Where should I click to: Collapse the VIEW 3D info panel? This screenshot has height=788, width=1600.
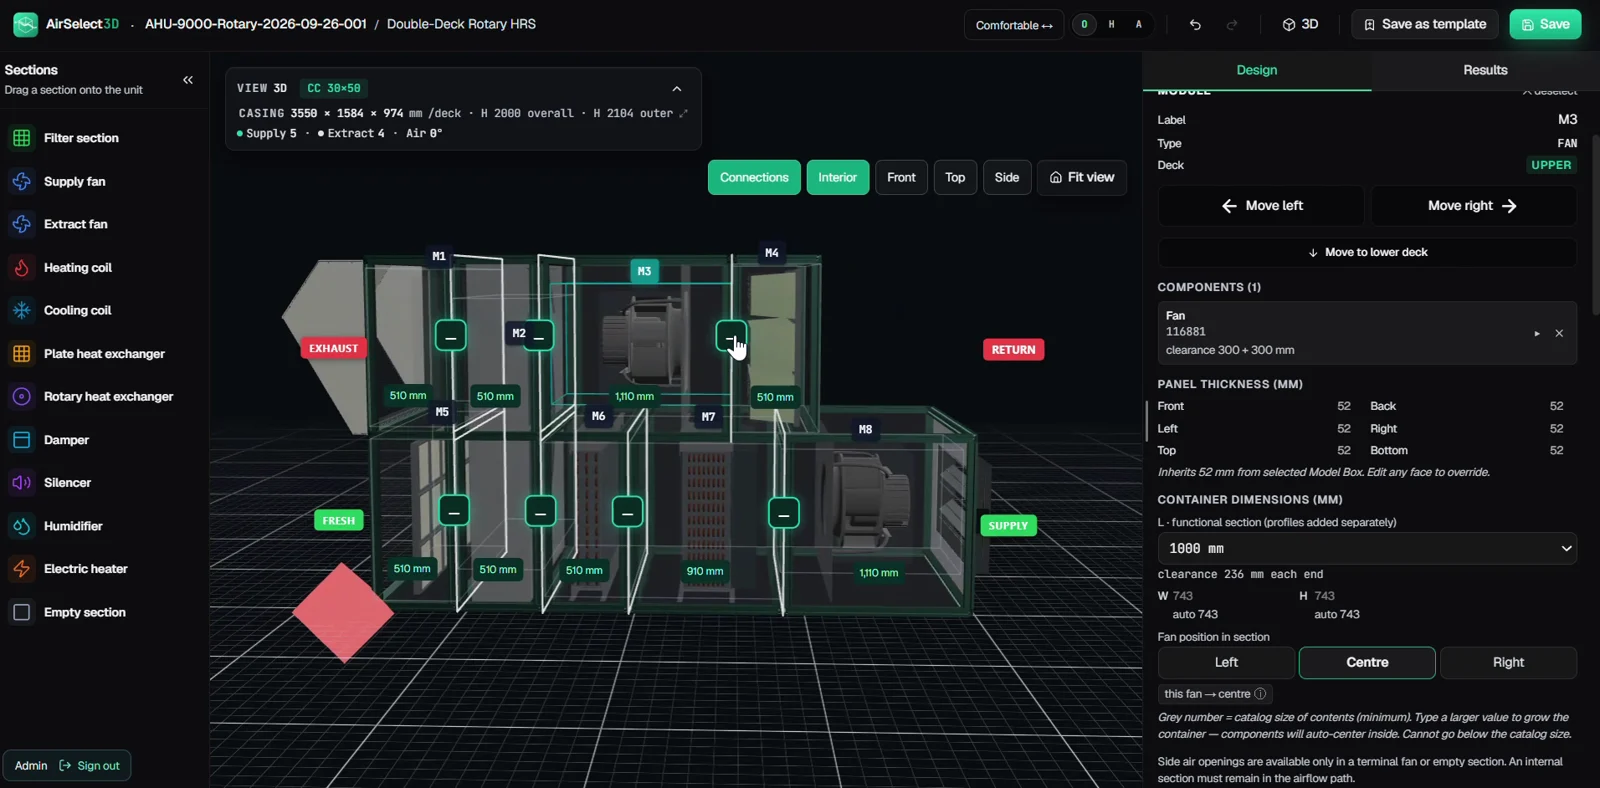pyautogui.click(x=677, y=89)
